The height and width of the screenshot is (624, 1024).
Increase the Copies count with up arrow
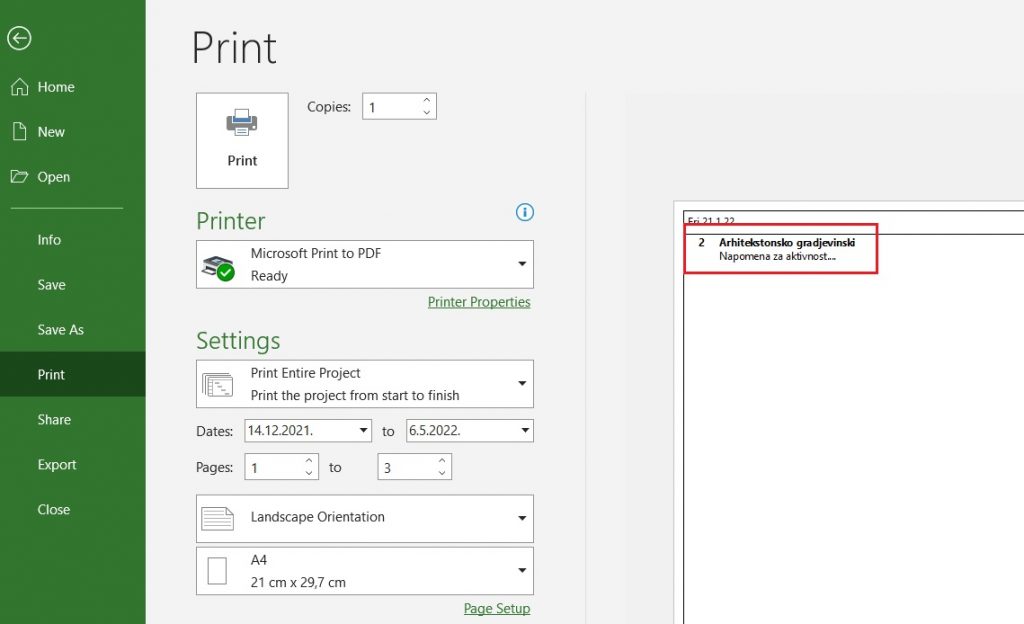(x=427, y=100)
